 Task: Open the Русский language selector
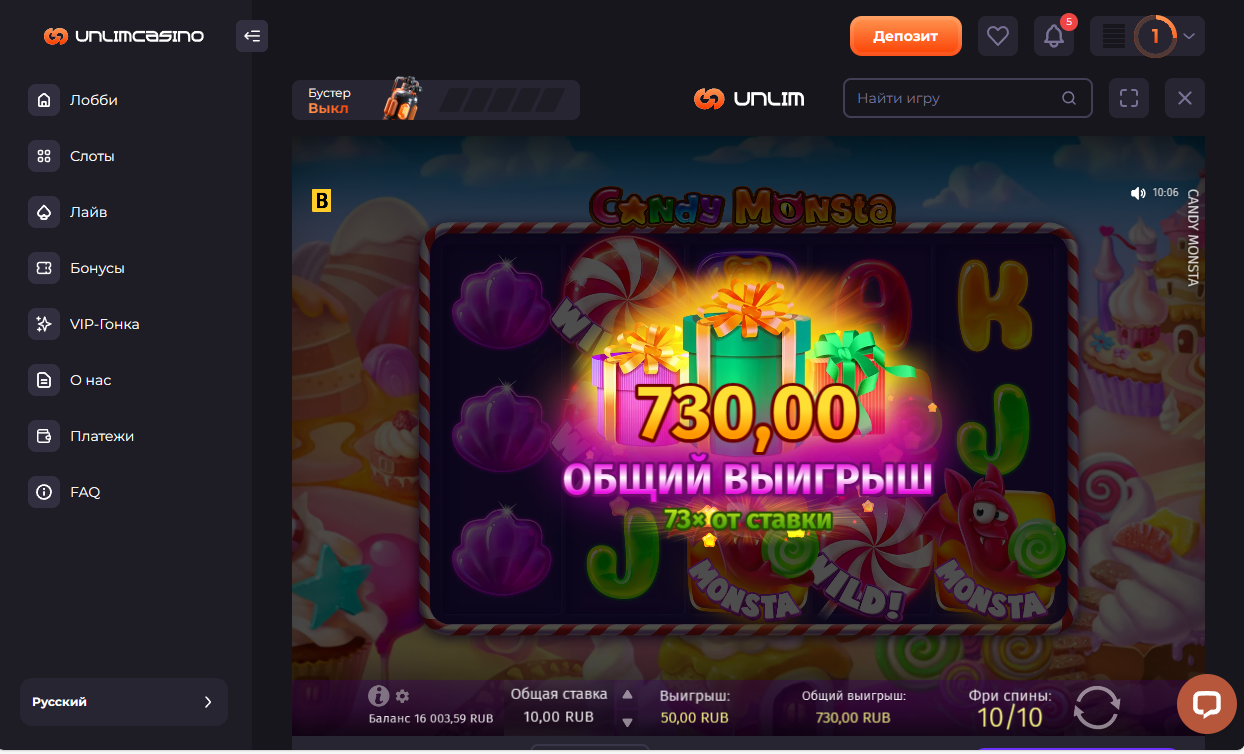[124, 702]
